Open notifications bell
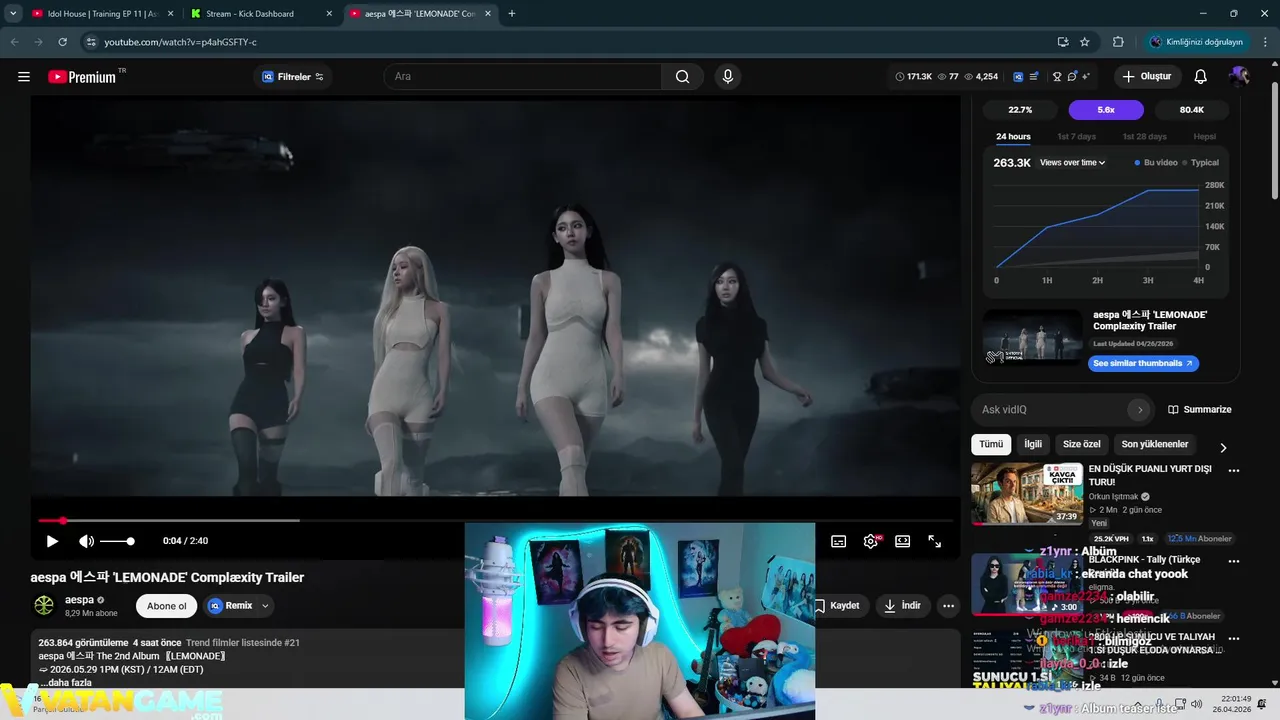The image size is (1280, 720). (x=1200, y=77)
